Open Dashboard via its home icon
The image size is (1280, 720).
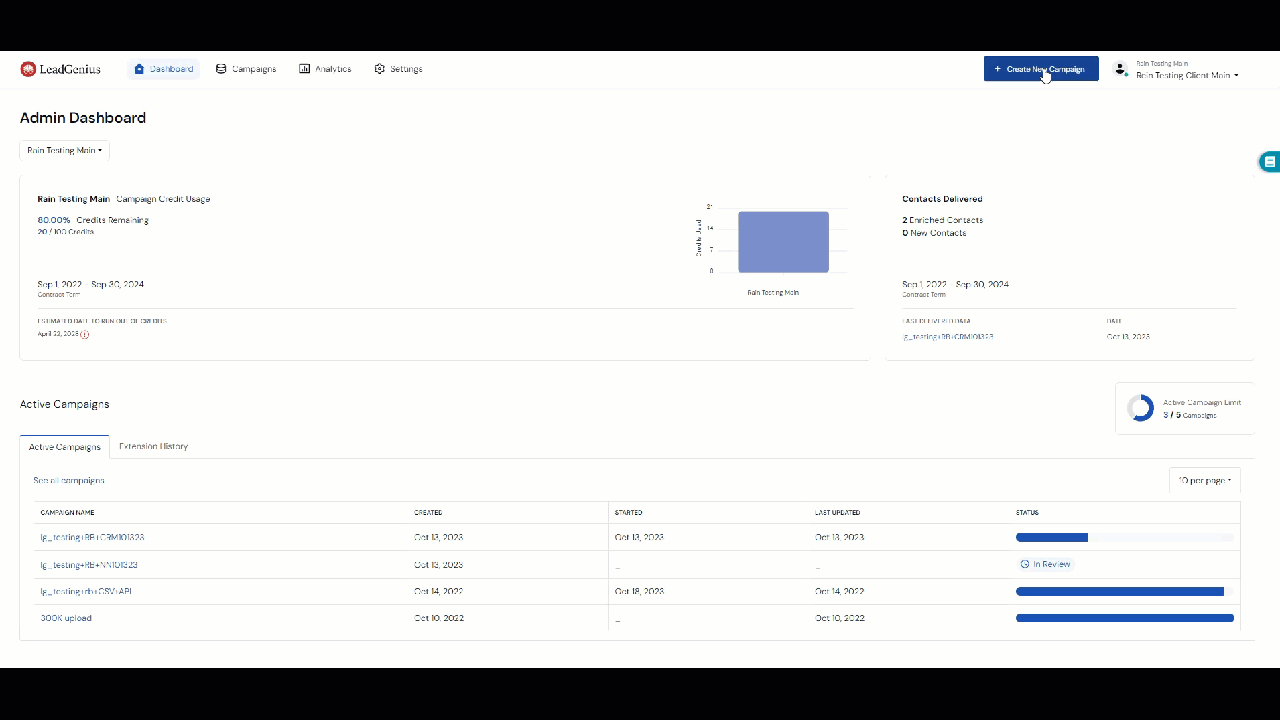(x=139, y=69)
